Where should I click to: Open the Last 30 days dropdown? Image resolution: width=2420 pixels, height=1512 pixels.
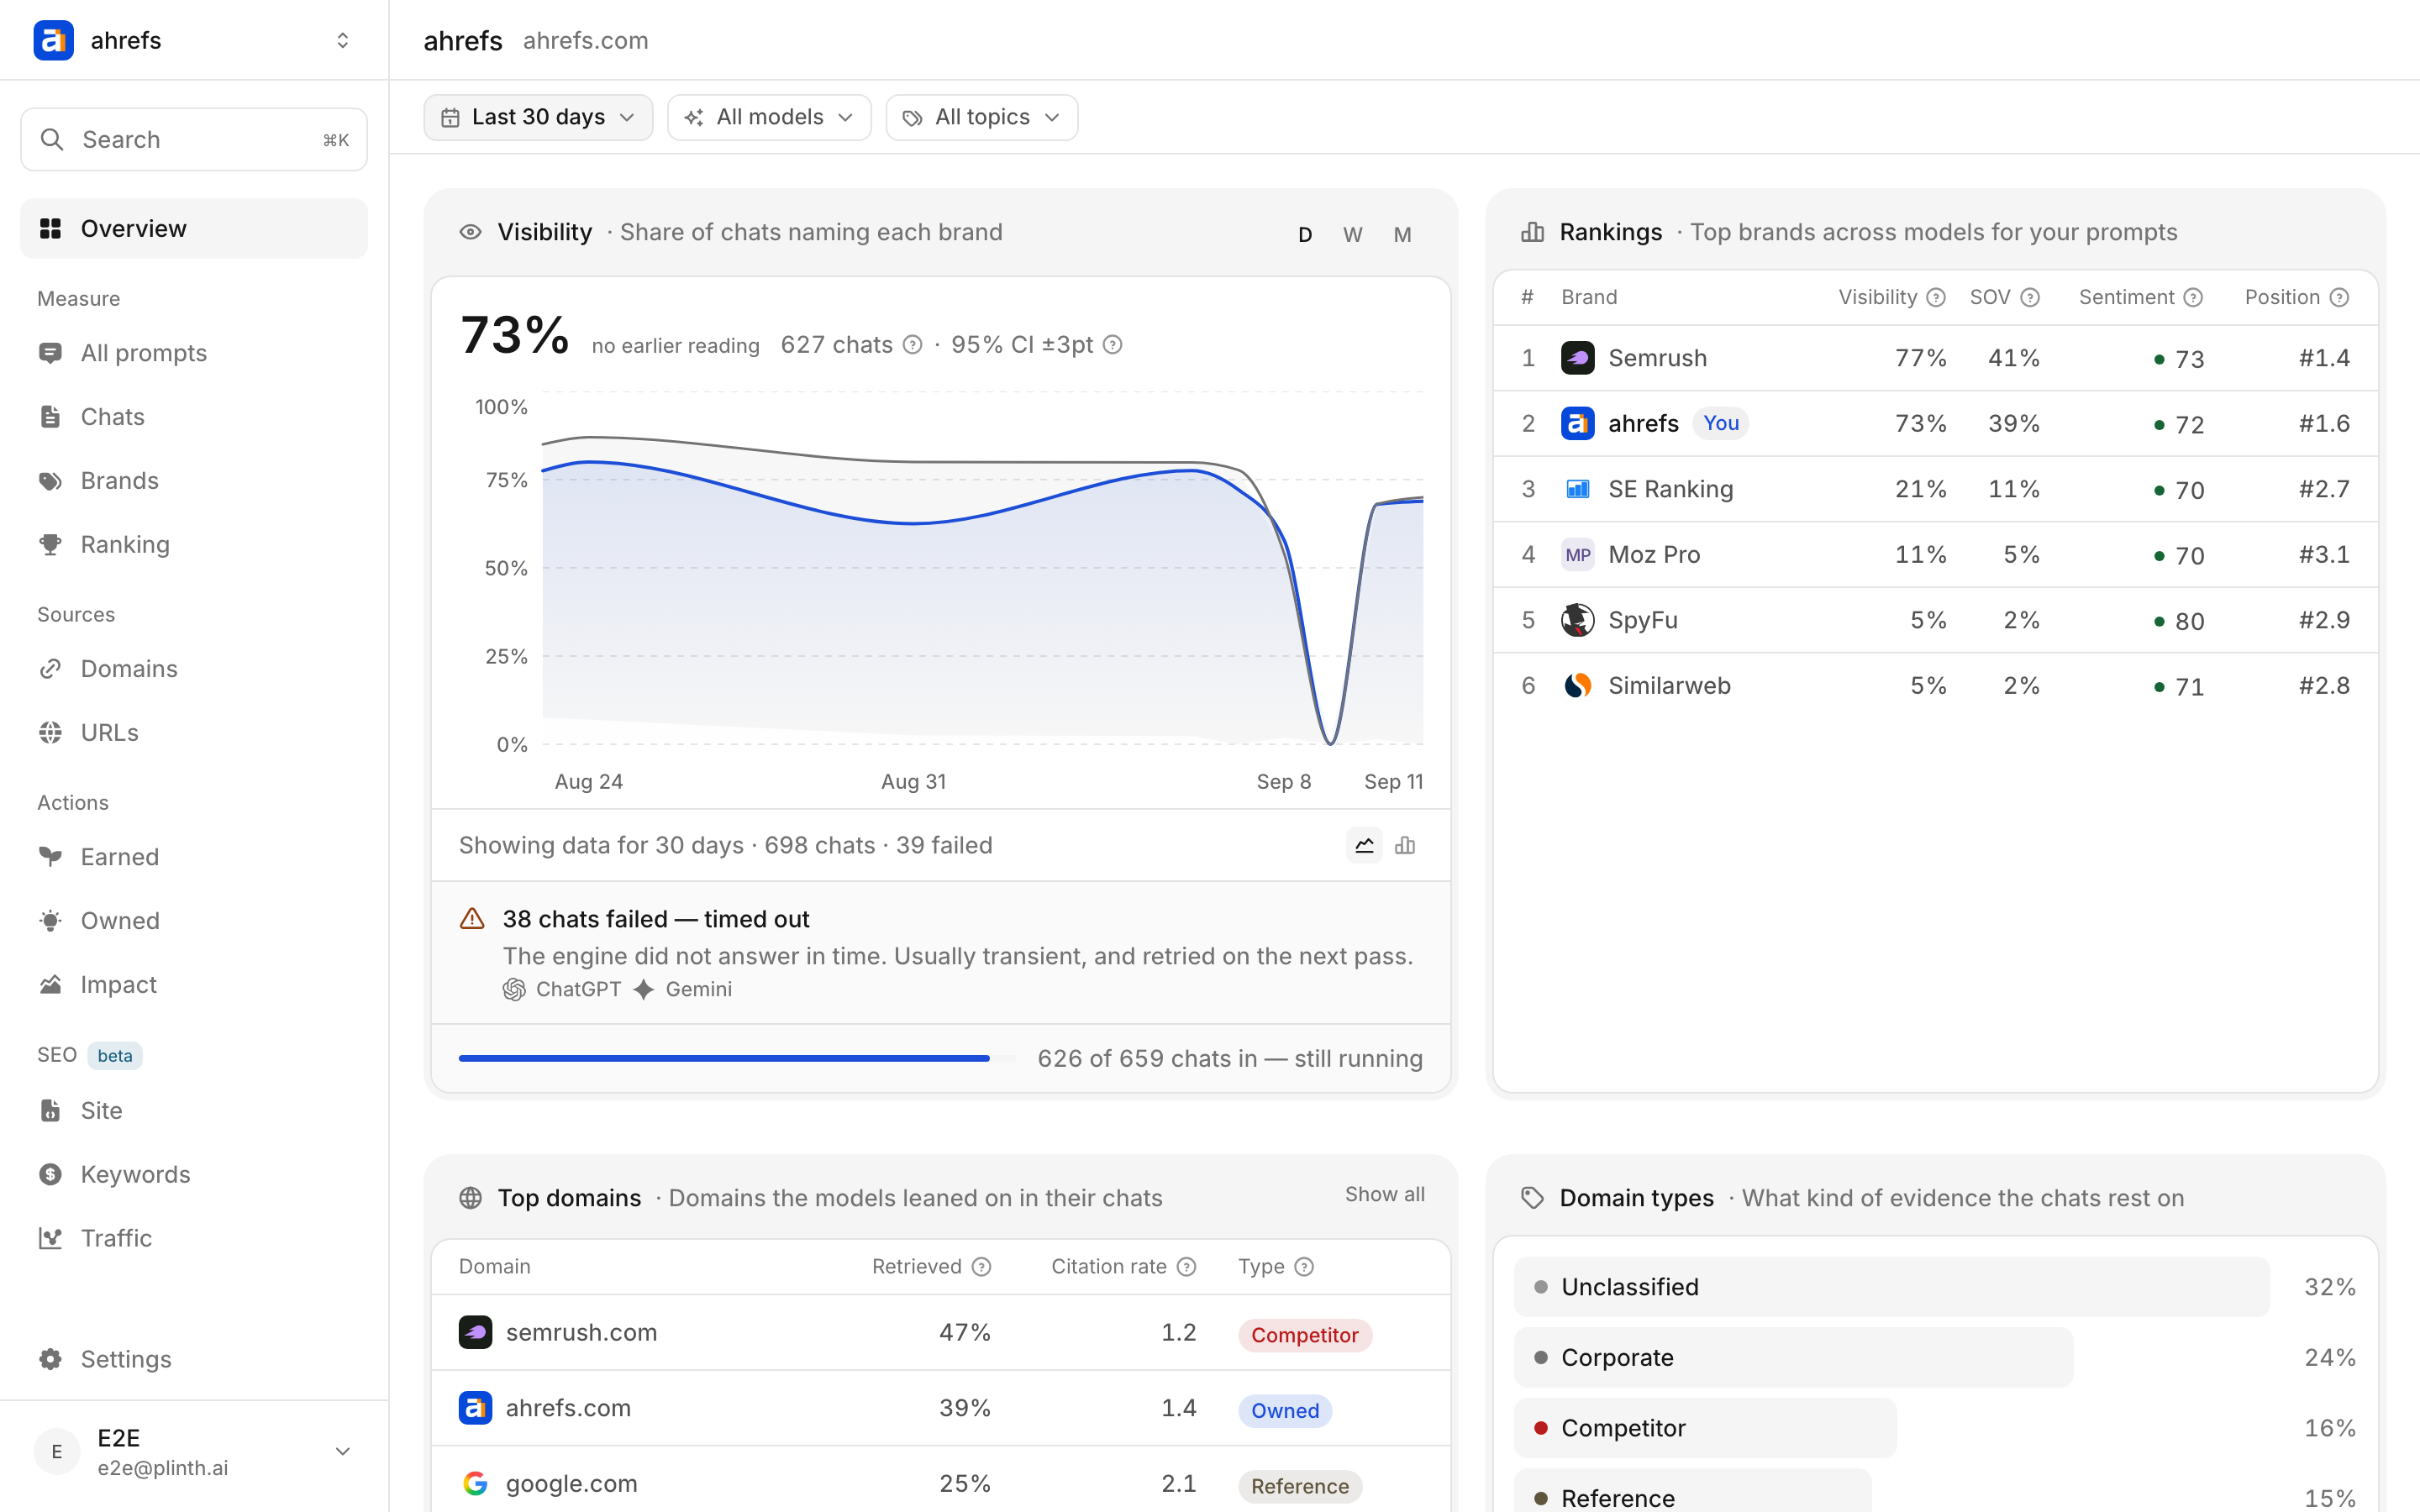tap(538, 117)
